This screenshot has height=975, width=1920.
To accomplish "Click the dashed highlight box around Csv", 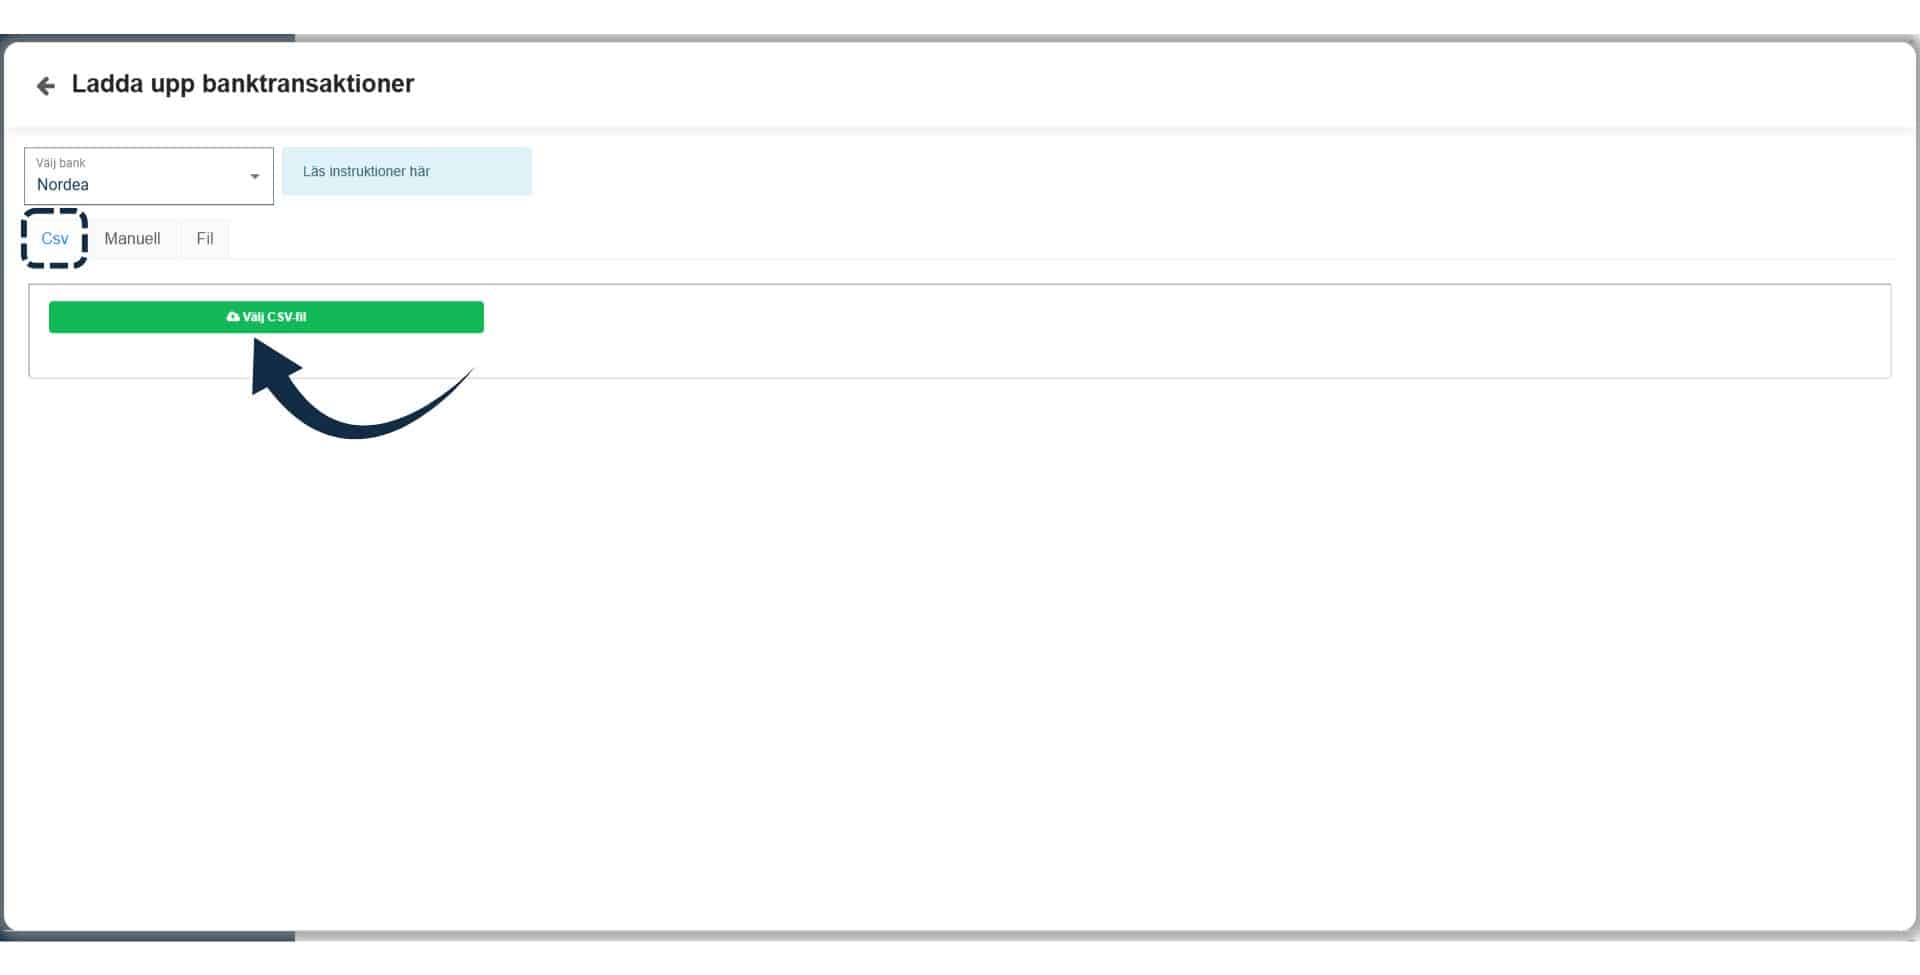I will [x=55, y=238].
